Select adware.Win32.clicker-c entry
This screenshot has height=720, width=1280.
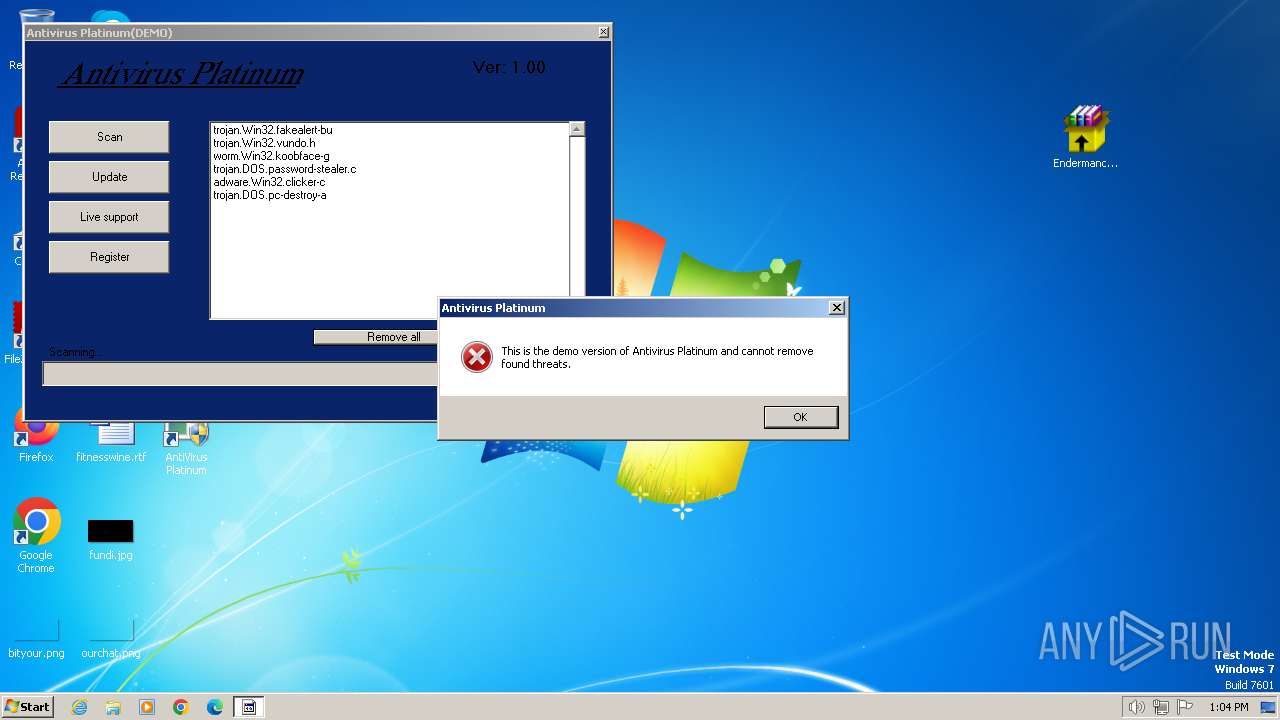tap(269, 182)
